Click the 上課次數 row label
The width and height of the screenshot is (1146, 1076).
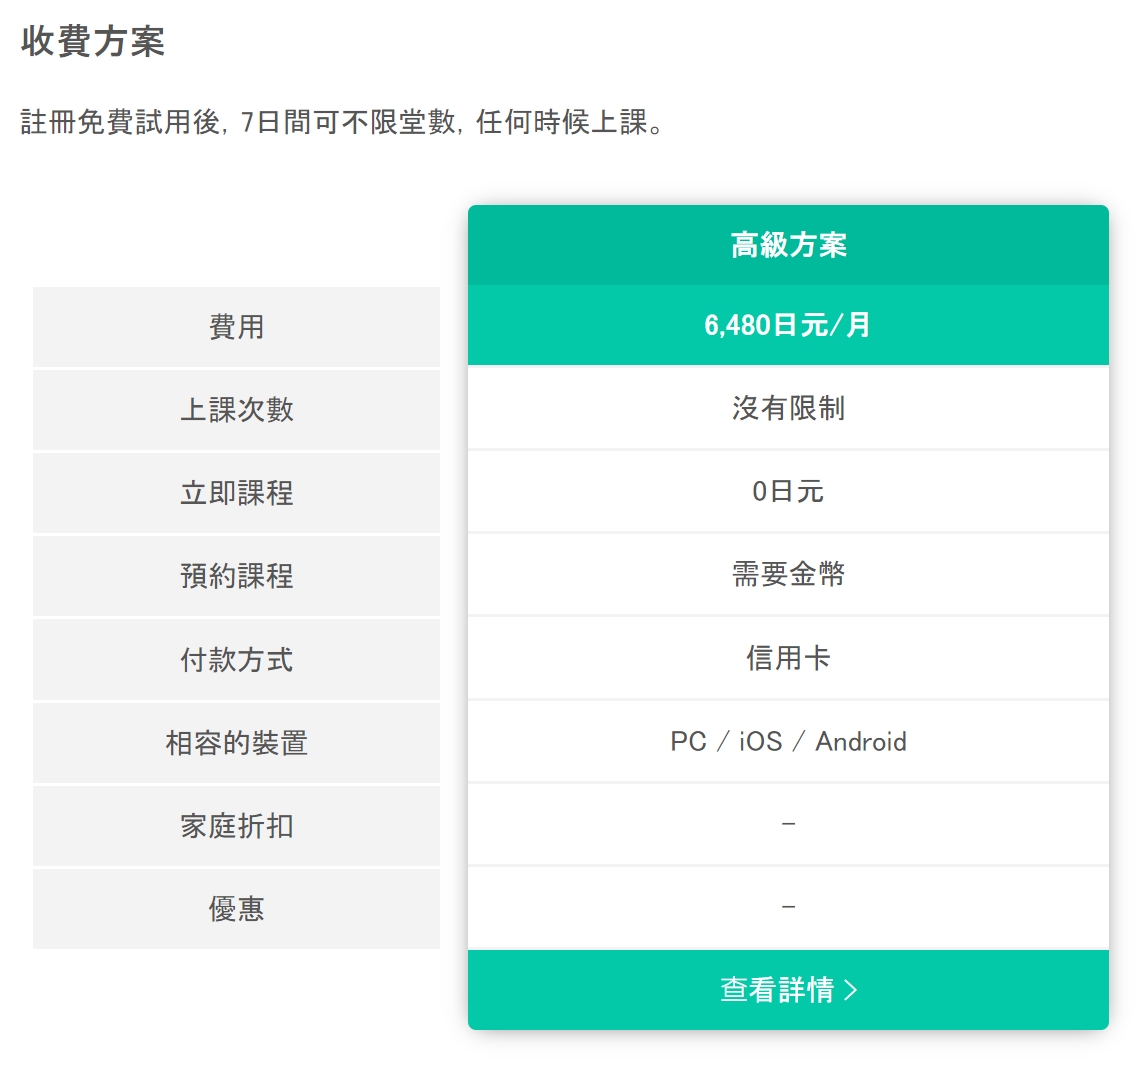point(236,409)
